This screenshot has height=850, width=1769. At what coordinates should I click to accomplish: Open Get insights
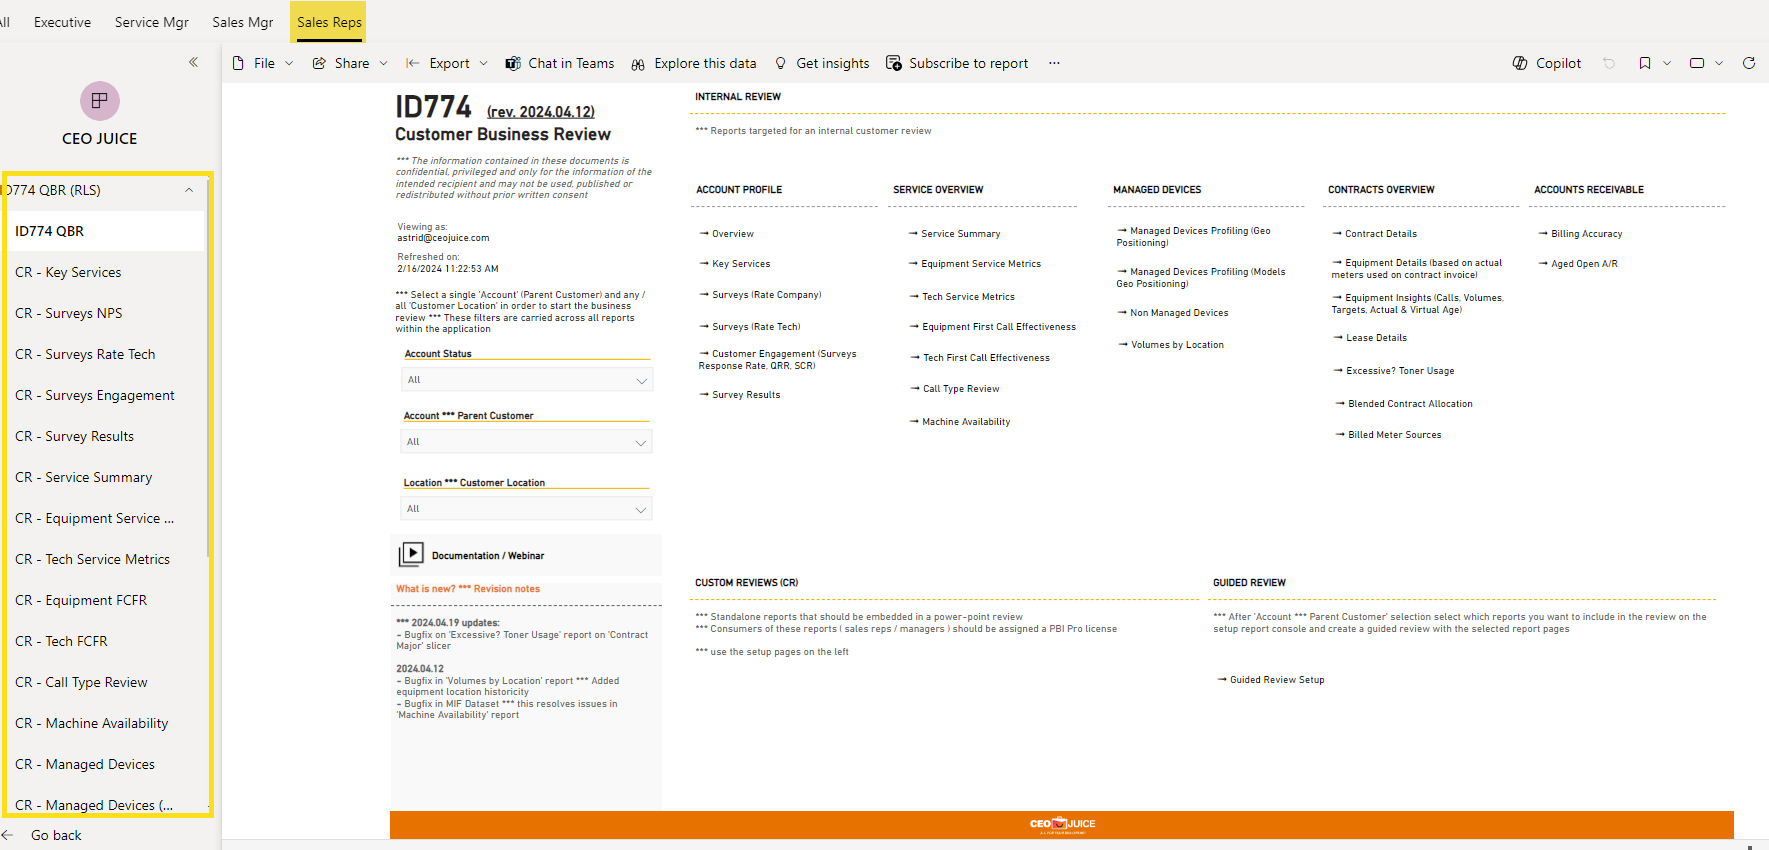point(822,63)
